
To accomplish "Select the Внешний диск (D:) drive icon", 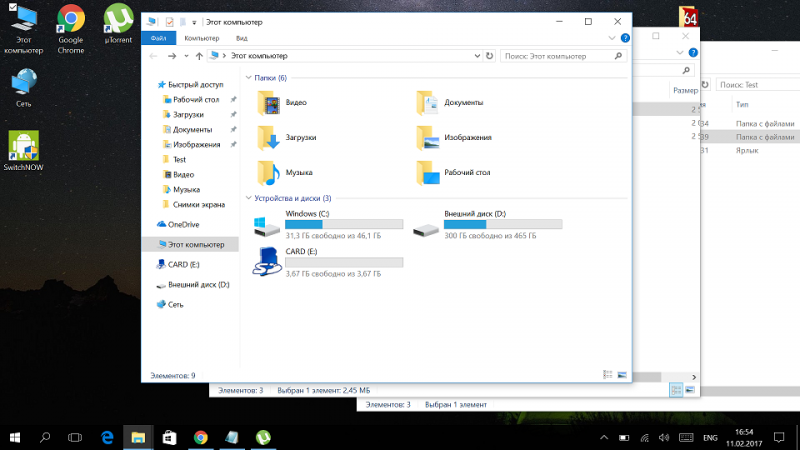I will coord(426,230).
